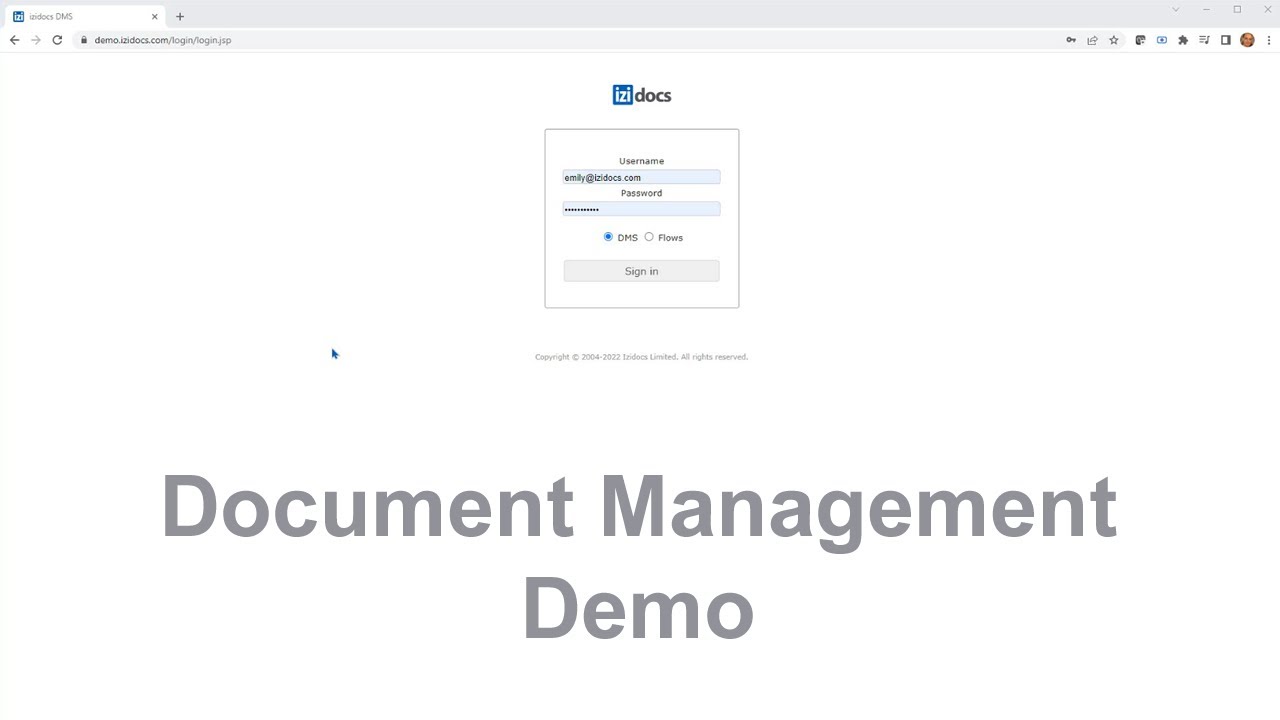Click the dark overlapping-squares extension icon
Screen dimensions: 1280x720
click(1140, 40)
